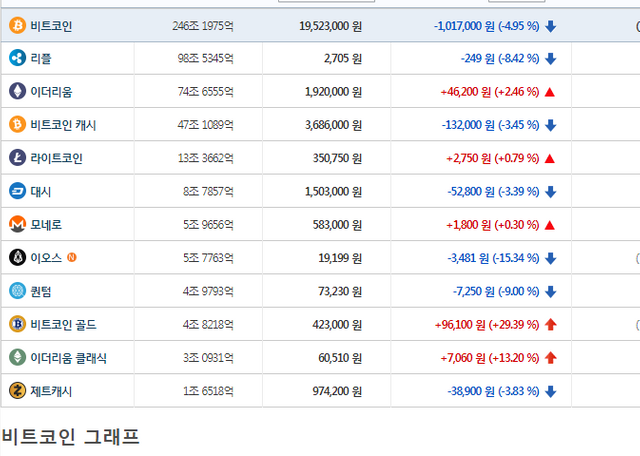The width and height of the screenshot is (640, 456).
Task: Click the red up arrow in 이더리움 클래식 row
Action: (x=550, y=358)
